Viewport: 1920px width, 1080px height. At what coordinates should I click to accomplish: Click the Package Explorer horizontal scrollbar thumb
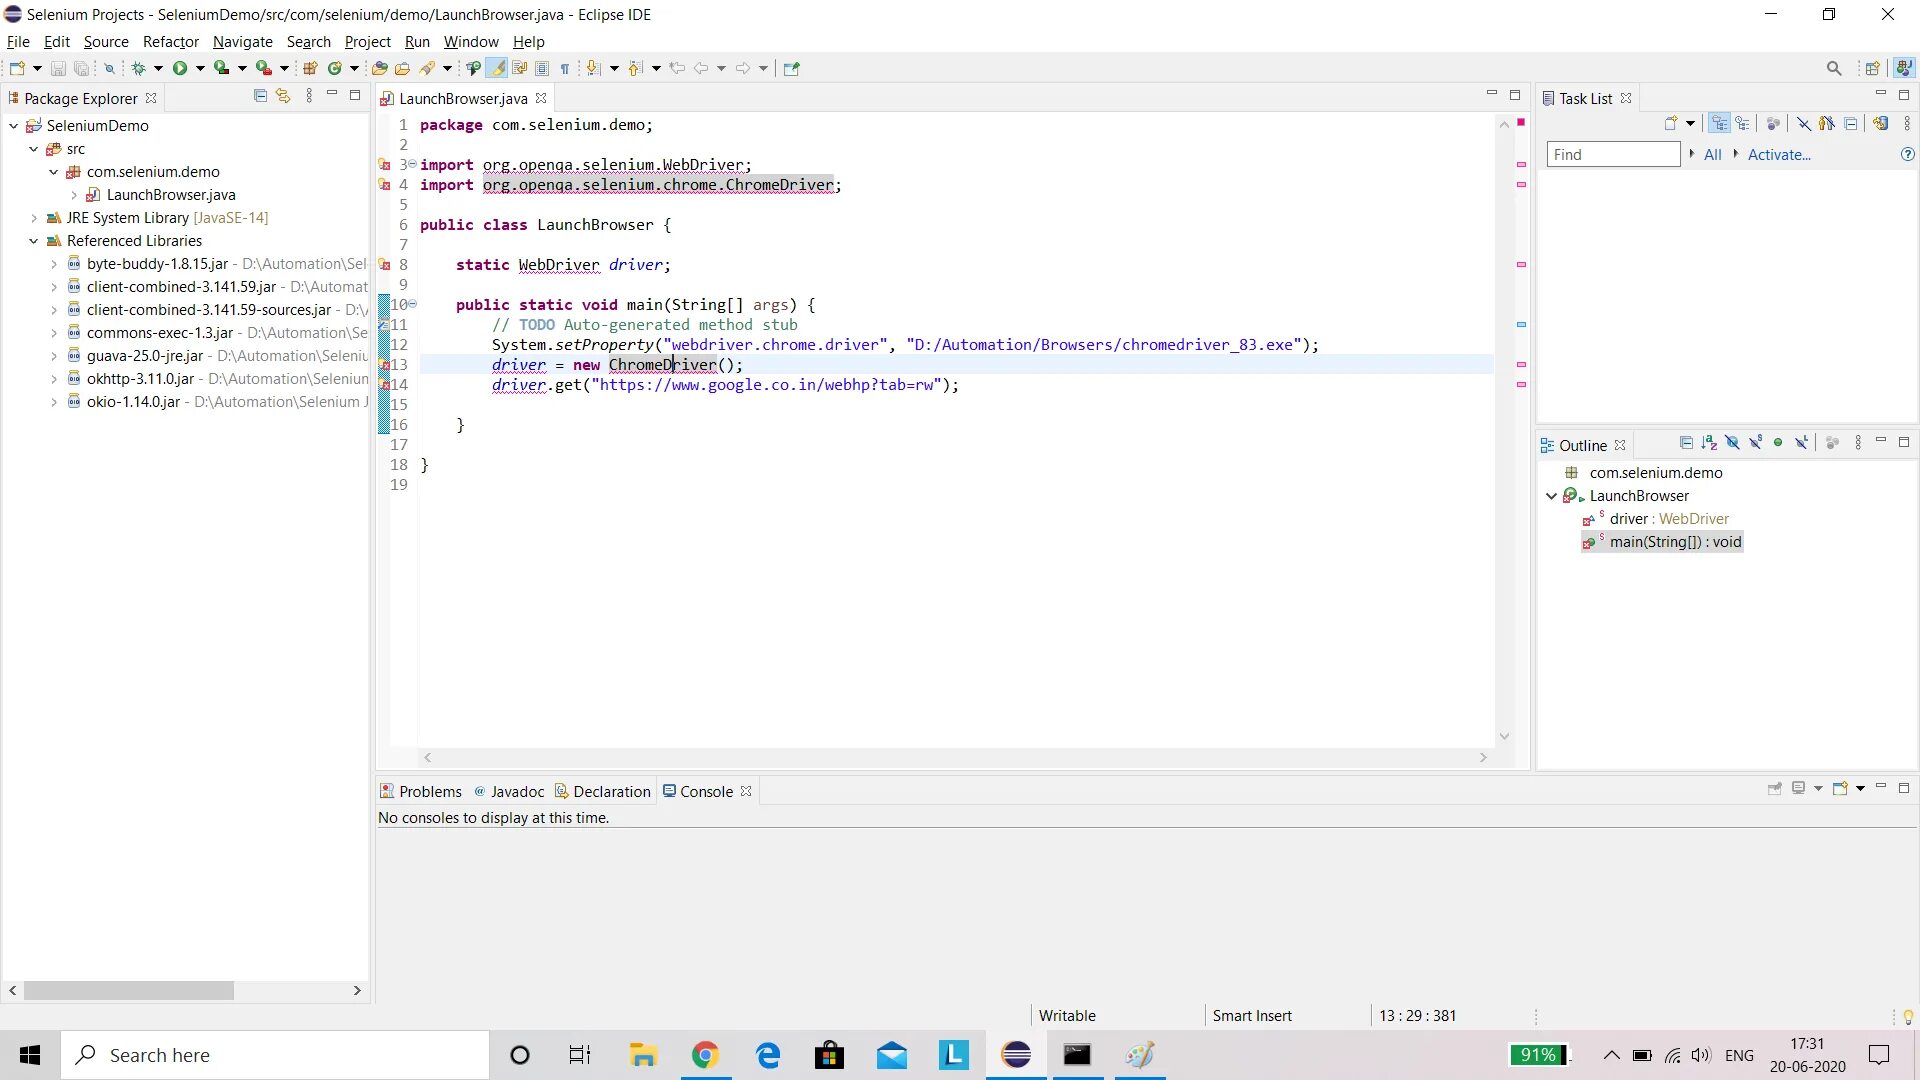tap(128, 990)
